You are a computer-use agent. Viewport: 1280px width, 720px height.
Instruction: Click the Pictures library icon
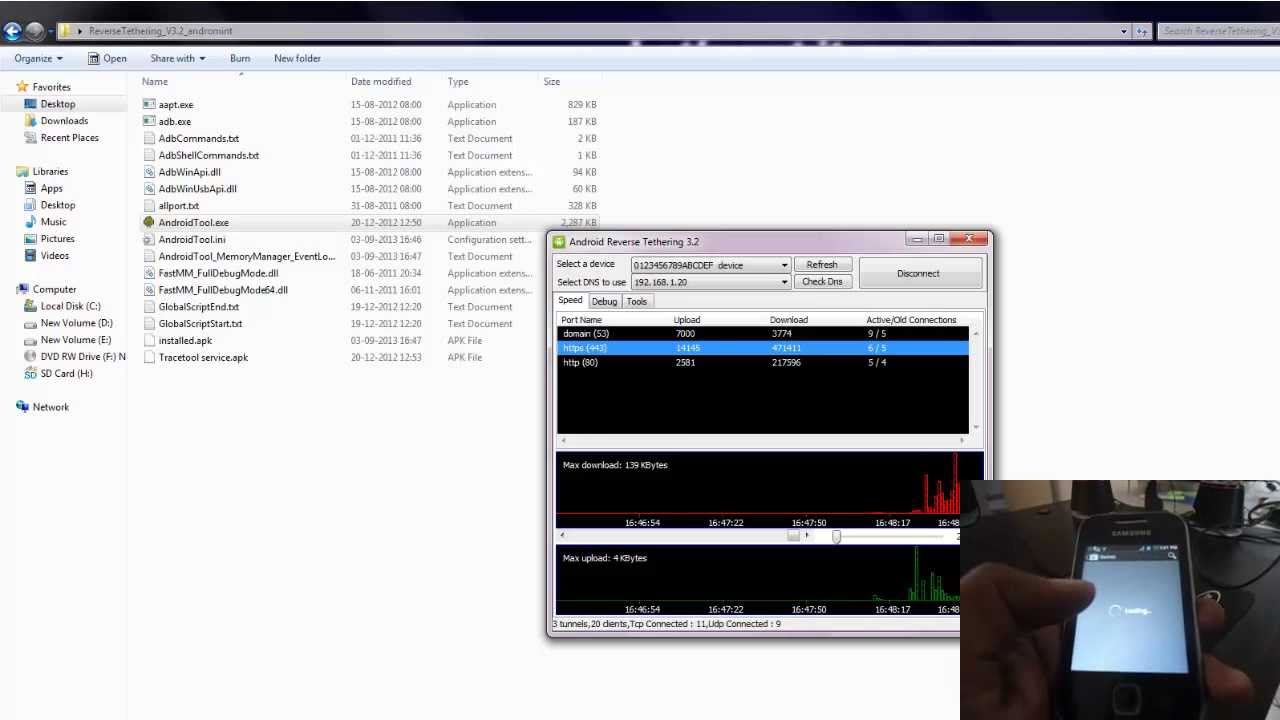[x=30, y=239]
